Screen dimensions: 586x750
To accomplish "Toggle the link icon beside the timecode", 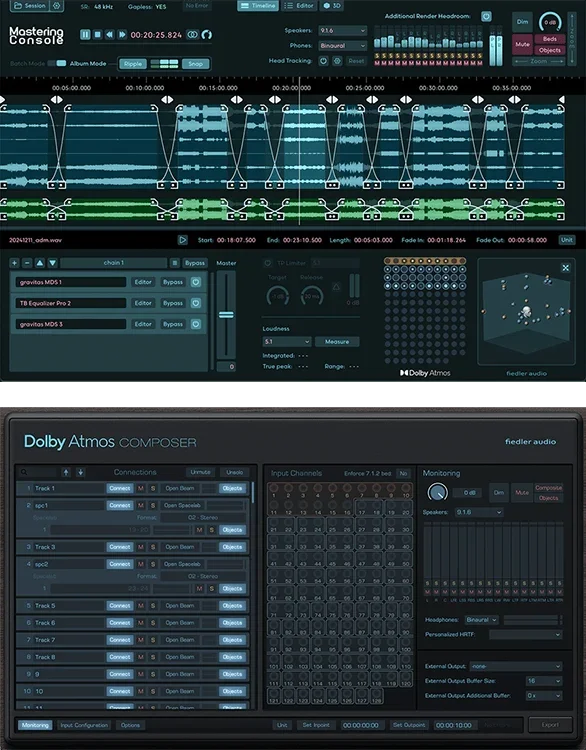I will click(192, 34).
